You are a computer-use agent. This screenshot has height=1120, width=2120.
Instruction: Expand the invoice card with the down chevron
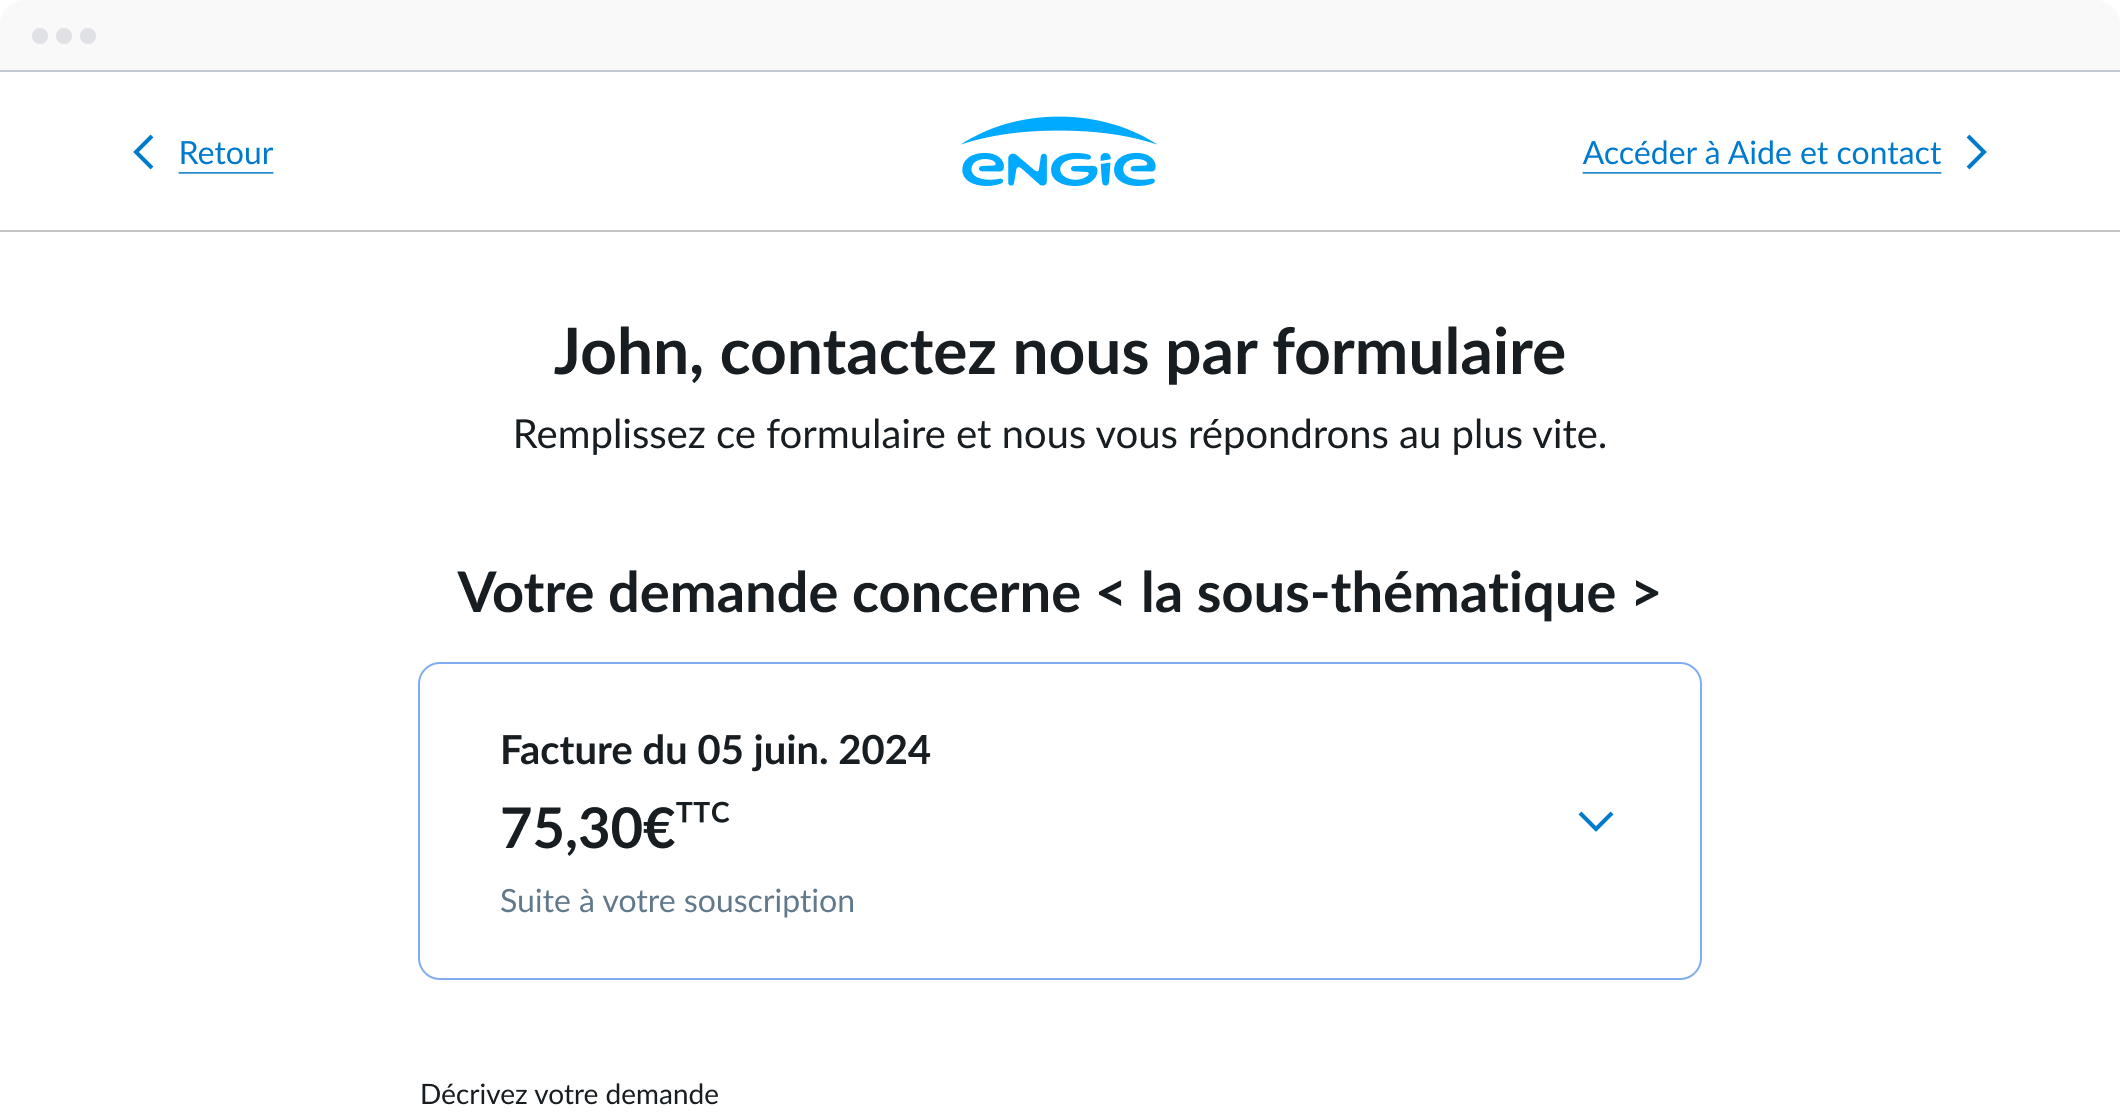pos(1595,821)
